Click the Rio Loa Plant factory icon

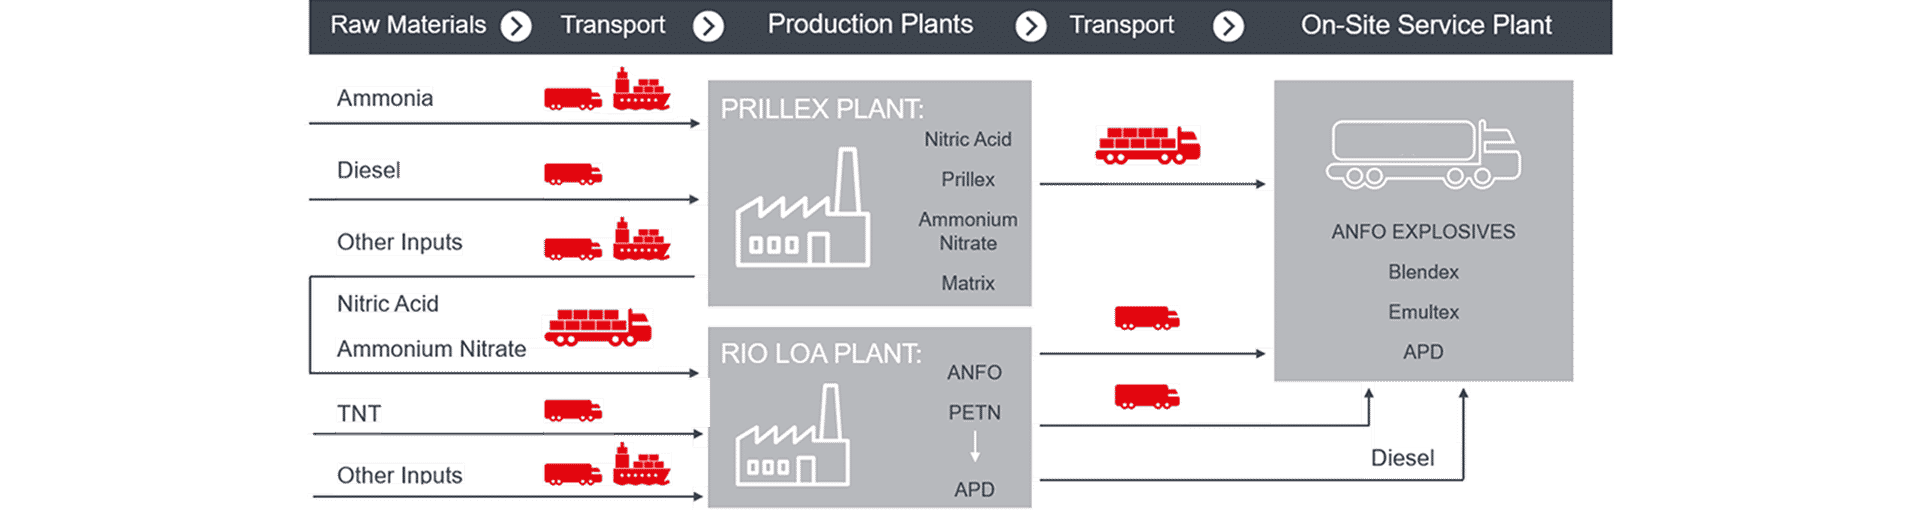[793, 436]
